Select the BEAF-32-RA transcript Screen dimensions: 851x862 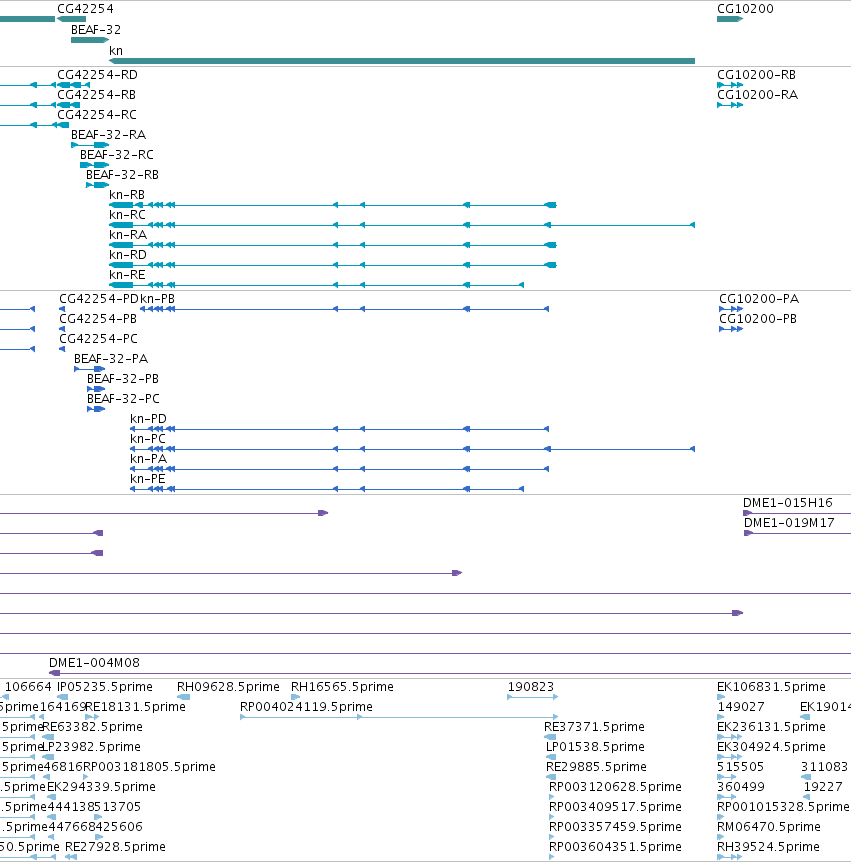[x=90, y=145]
